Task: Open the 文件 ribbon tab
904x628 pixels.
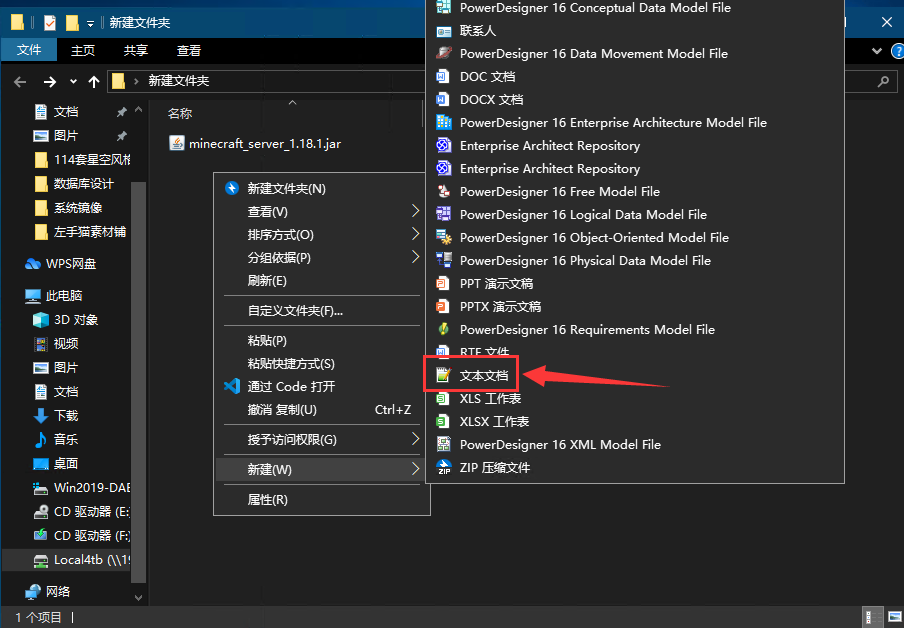Action: pos(29,50)
